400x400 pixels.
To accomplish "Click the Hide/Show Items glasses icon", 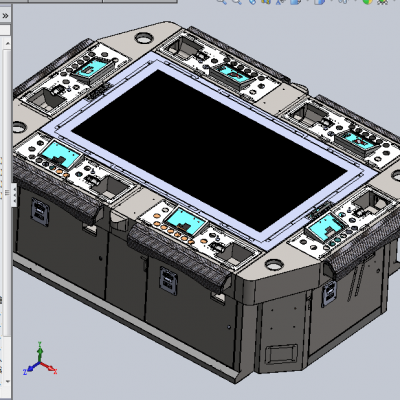I will tap(343, 2).
